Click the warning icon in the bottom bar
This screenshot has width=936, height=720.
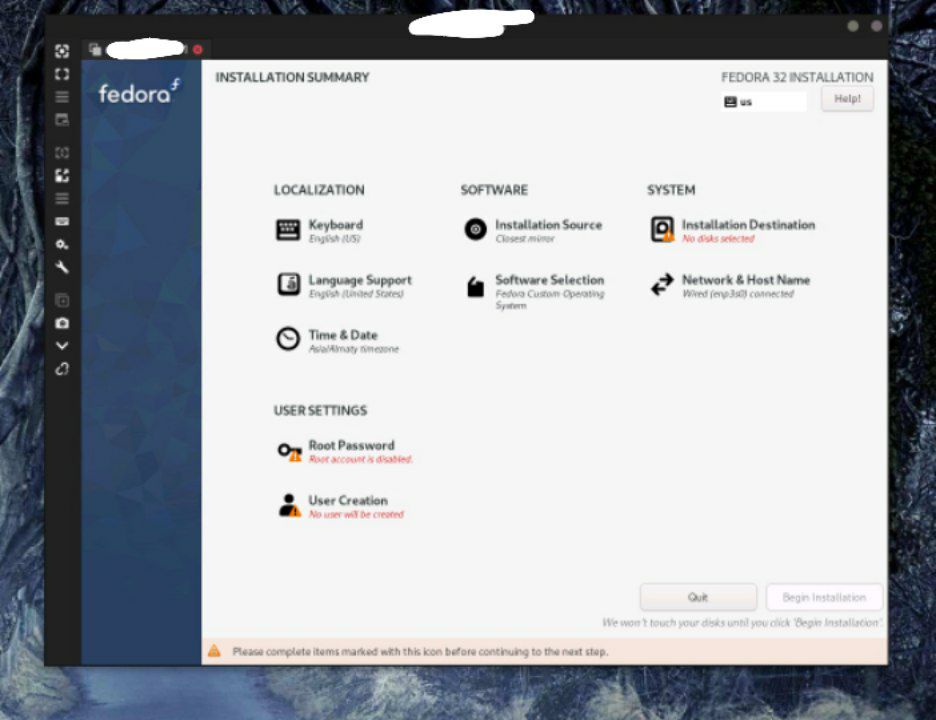pyautogui.click(x=214, y=651)
